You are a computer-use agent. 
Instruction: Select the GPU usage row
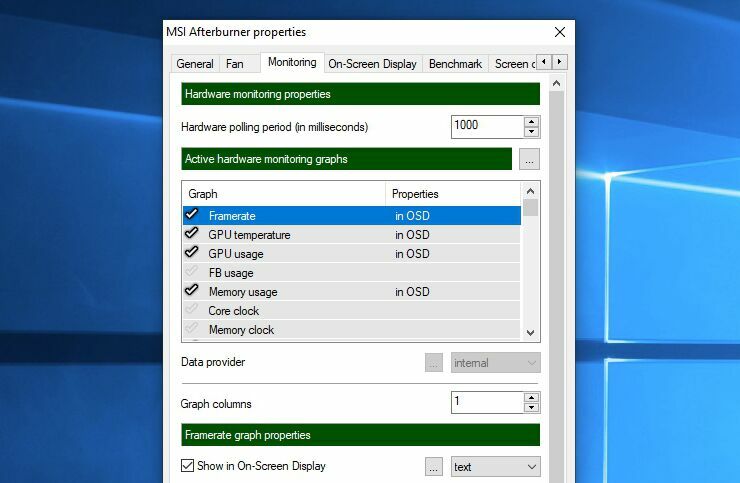pyautogui.click(x=352, y=254)
